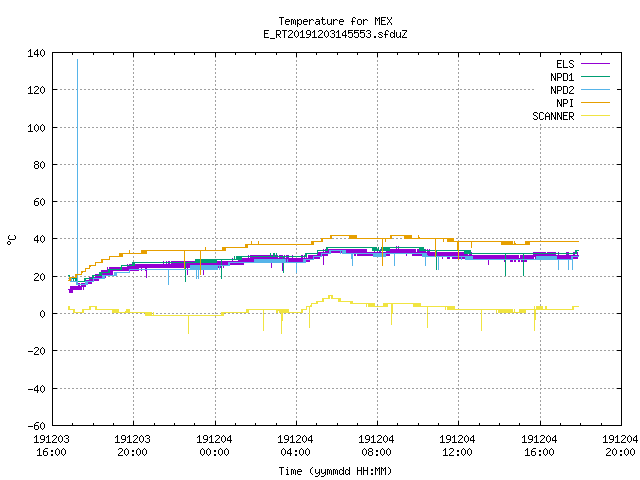Click the blue NPD2 legend line sample

[595, 90]
